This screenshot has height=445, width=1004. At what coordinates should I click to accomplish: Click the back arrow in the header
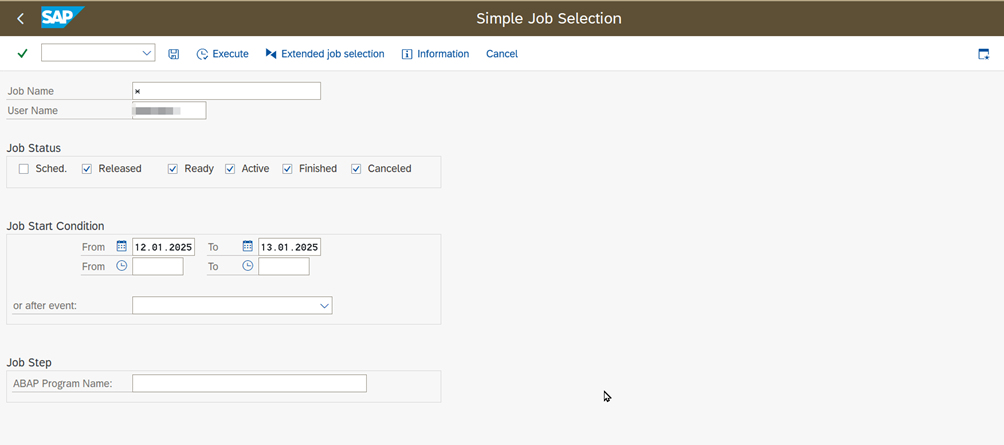click(20, 19)
